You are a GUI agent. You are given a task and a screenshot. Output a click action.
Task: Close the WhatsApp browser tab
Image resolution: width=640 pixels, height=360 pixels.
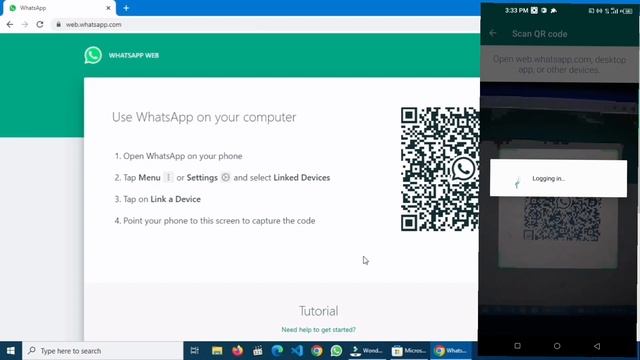point(109,8)
